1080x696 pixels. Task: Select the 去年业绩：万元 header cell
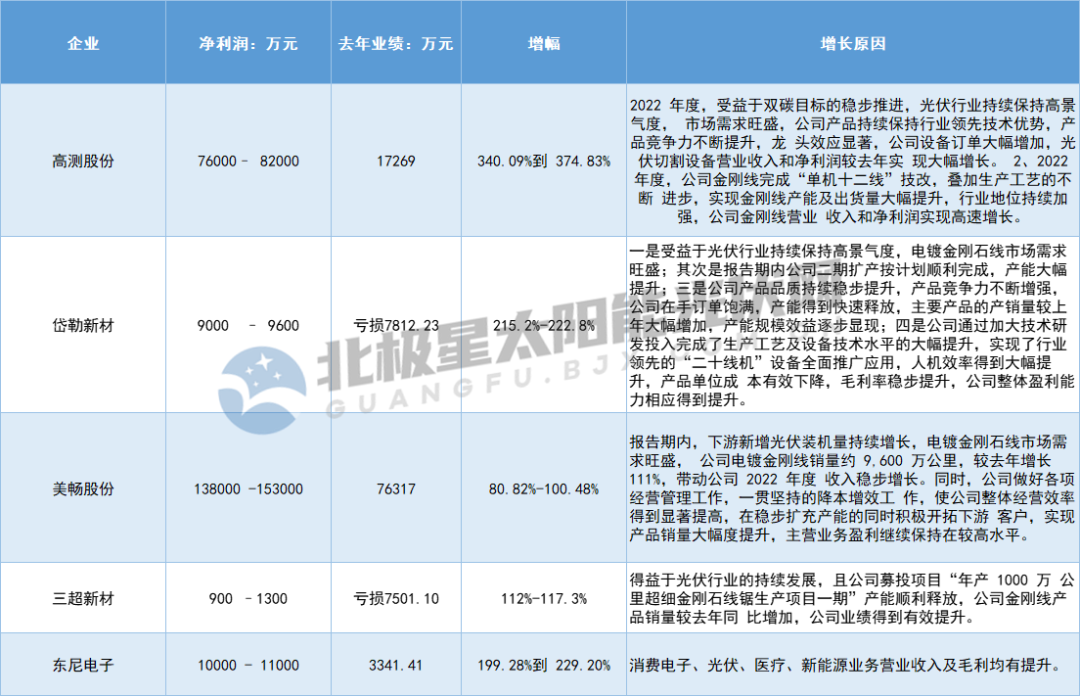pyautogui.click(x=396, y=44)
